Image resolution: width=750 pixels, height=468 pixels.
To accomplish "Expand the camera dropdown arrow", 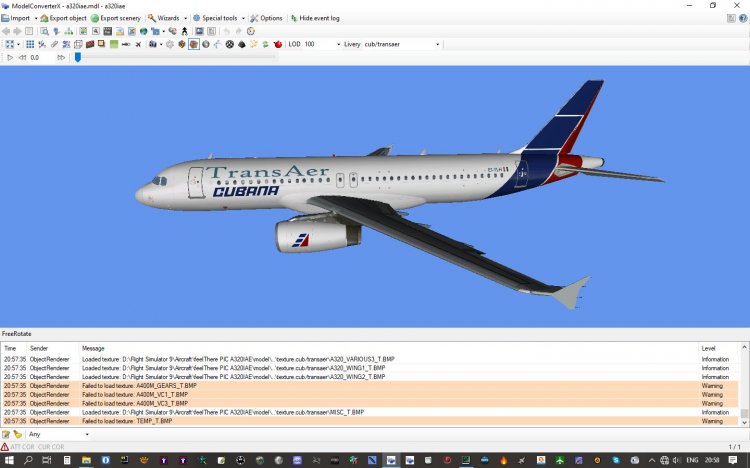I will coord(161,44).
